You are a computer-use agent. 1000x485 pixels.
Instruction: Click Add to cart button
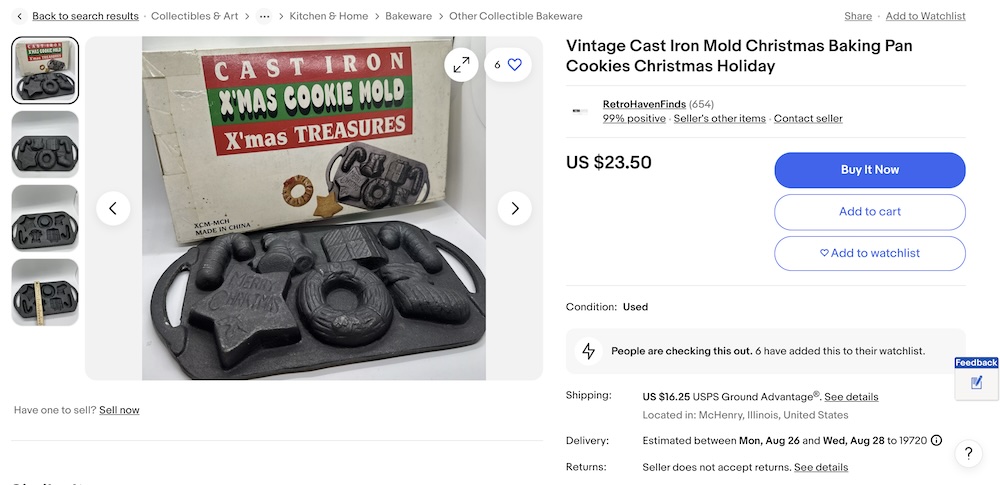pyautogui.click(x=869, y=211)
